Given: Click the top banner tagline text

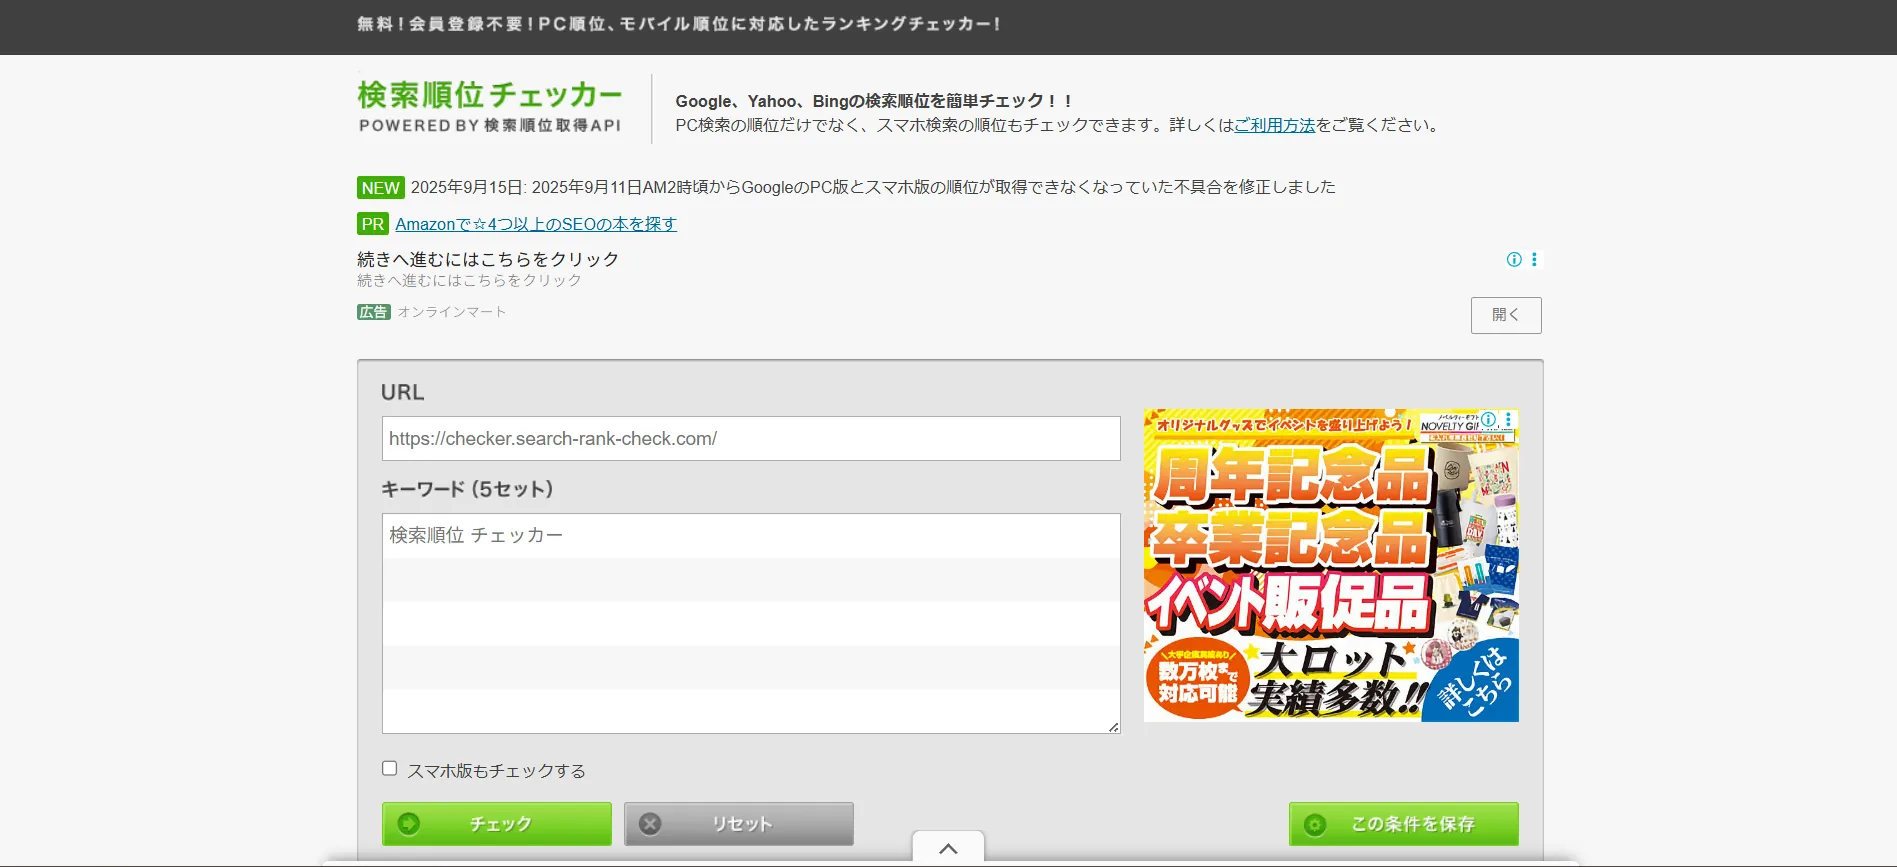Looking at the screenshot, I should pyautogui.click(x=679, y=24).
